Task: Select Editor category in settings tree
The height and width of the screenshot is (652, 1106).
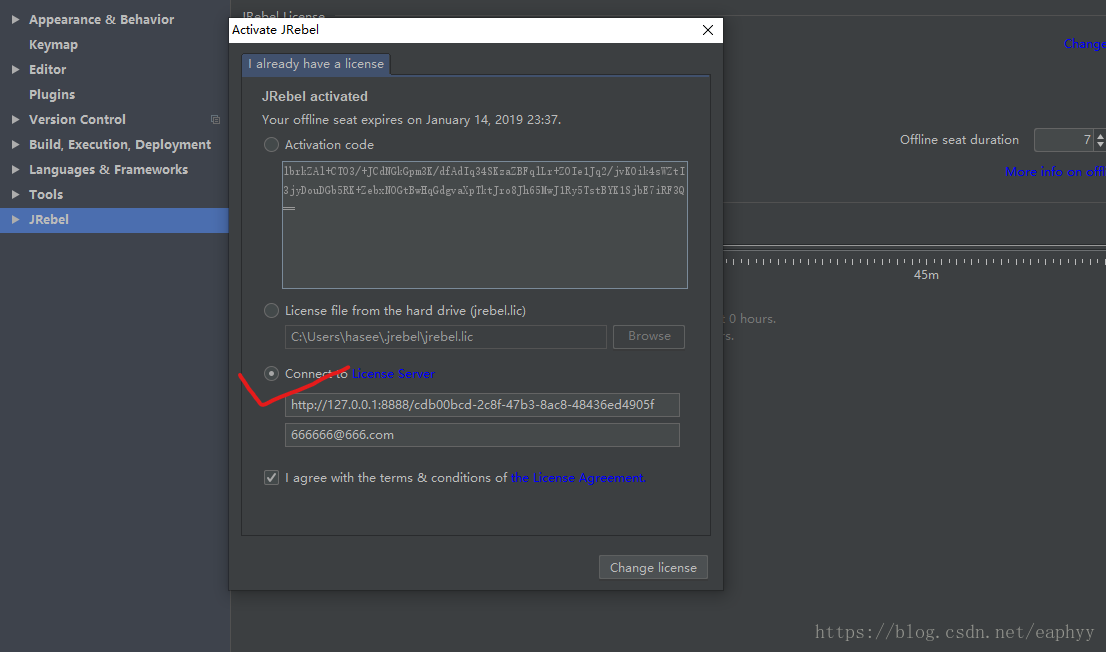Action: click(47, 70)
